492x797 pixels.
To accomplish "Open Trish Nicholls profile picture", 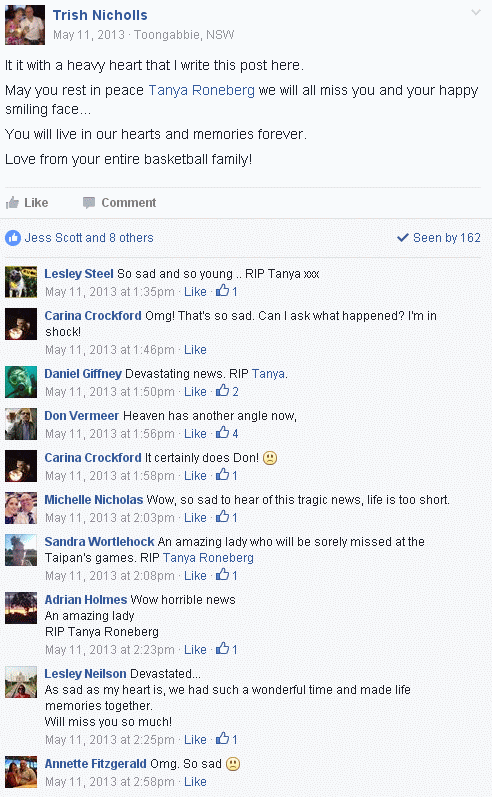I will click(25, 25).
